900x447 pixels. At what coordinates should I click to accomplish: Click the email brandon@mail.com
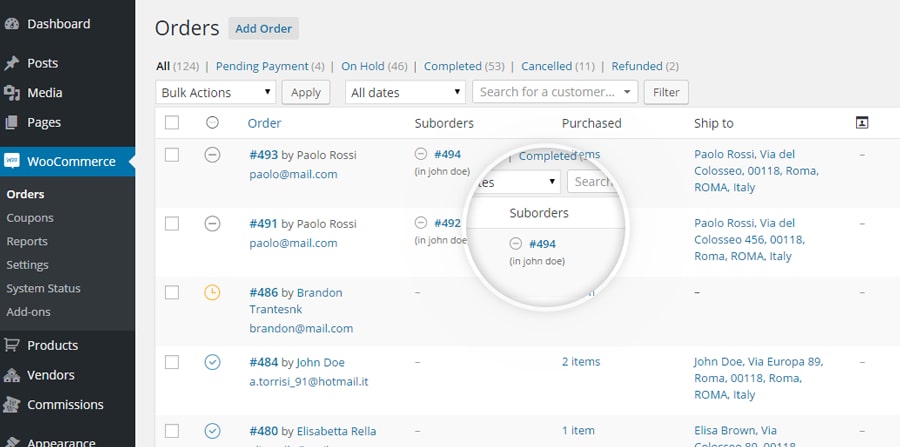point(301,329)
